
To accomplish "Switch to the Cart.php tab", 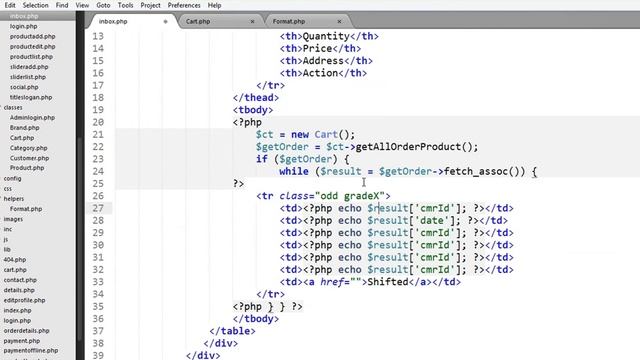I will coord(198,21).
